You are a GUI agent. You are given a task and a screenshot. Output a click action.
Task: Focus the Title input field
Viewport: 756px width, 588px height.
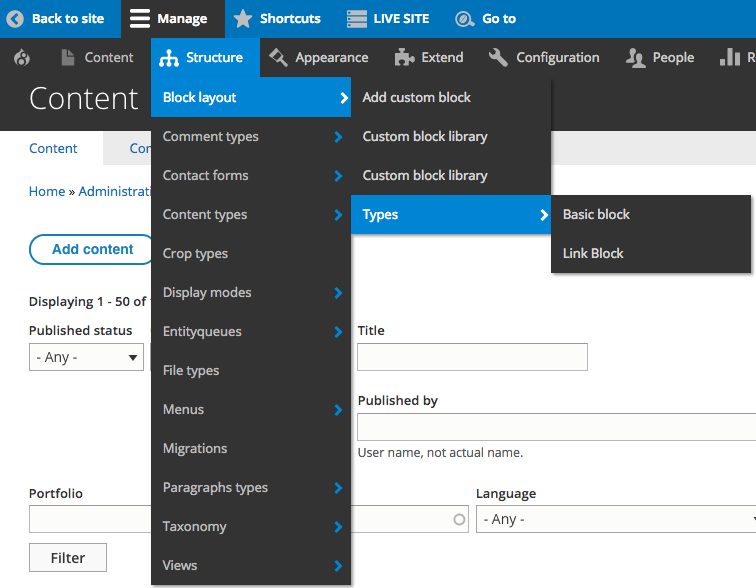coord(472,357)
